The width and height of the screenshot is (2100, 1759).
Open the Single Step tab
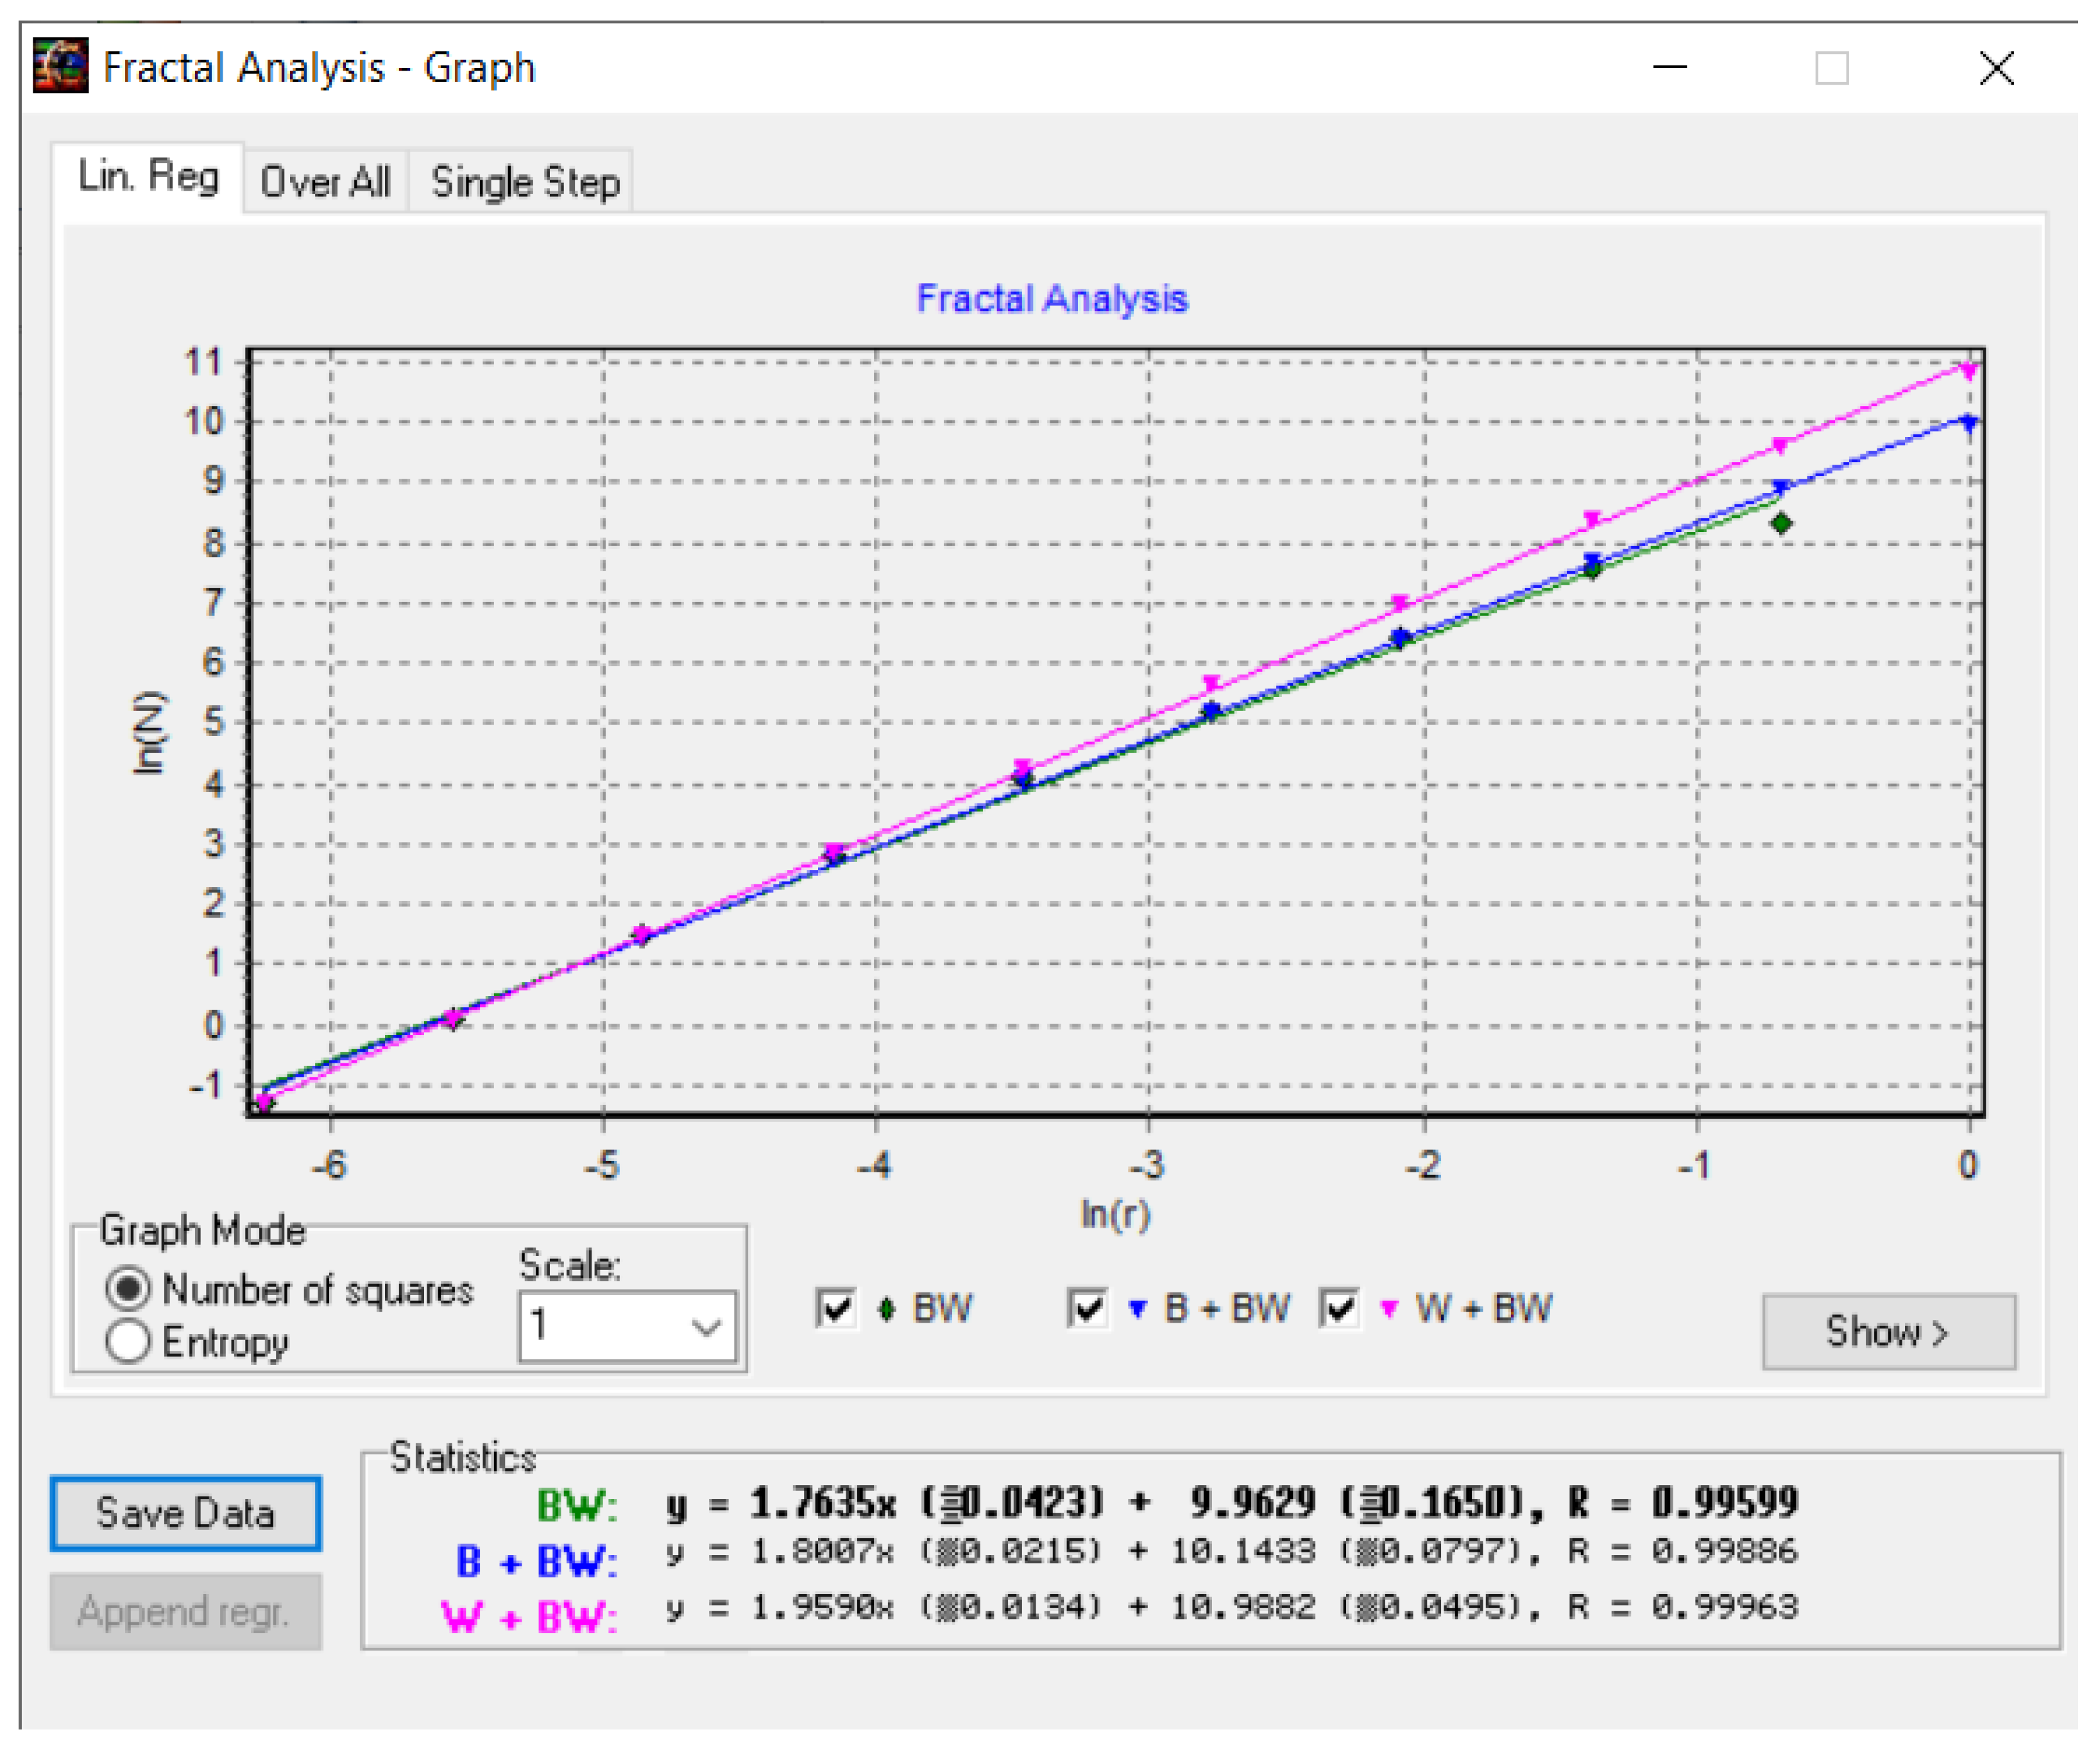coord(525,182)
